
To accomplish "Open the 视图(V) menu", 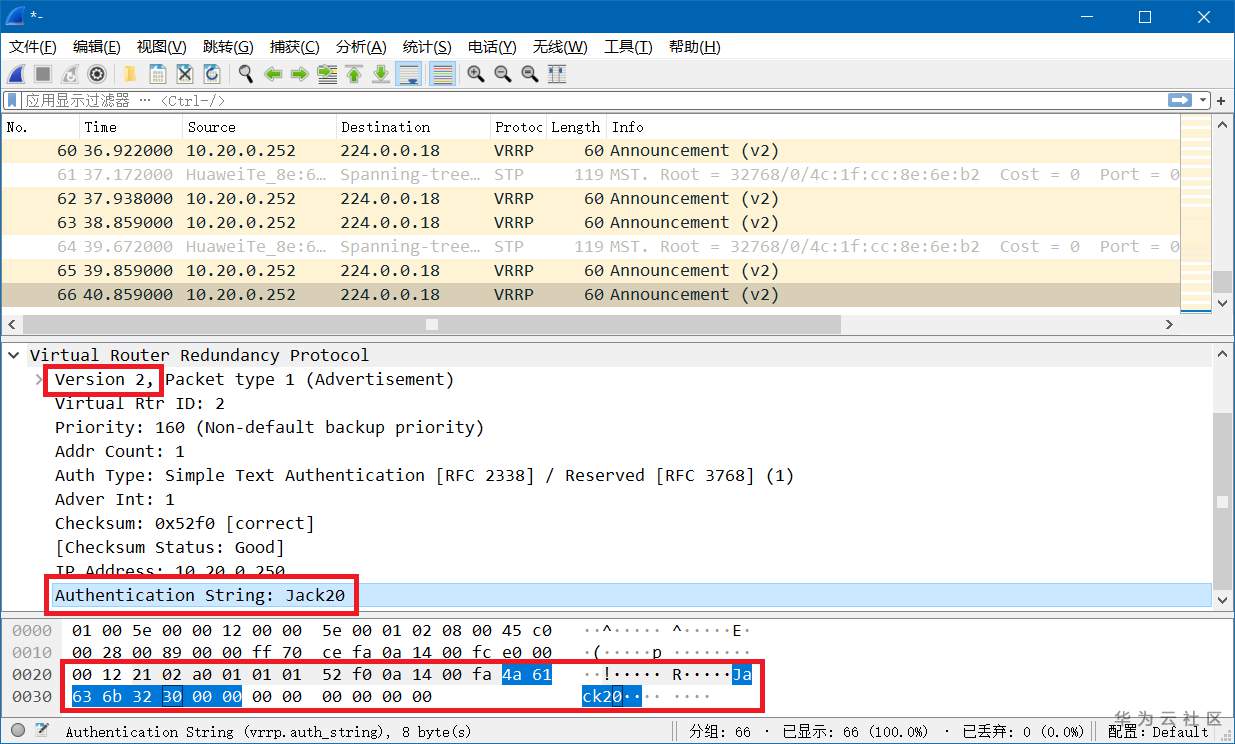I will pos(161,47).
